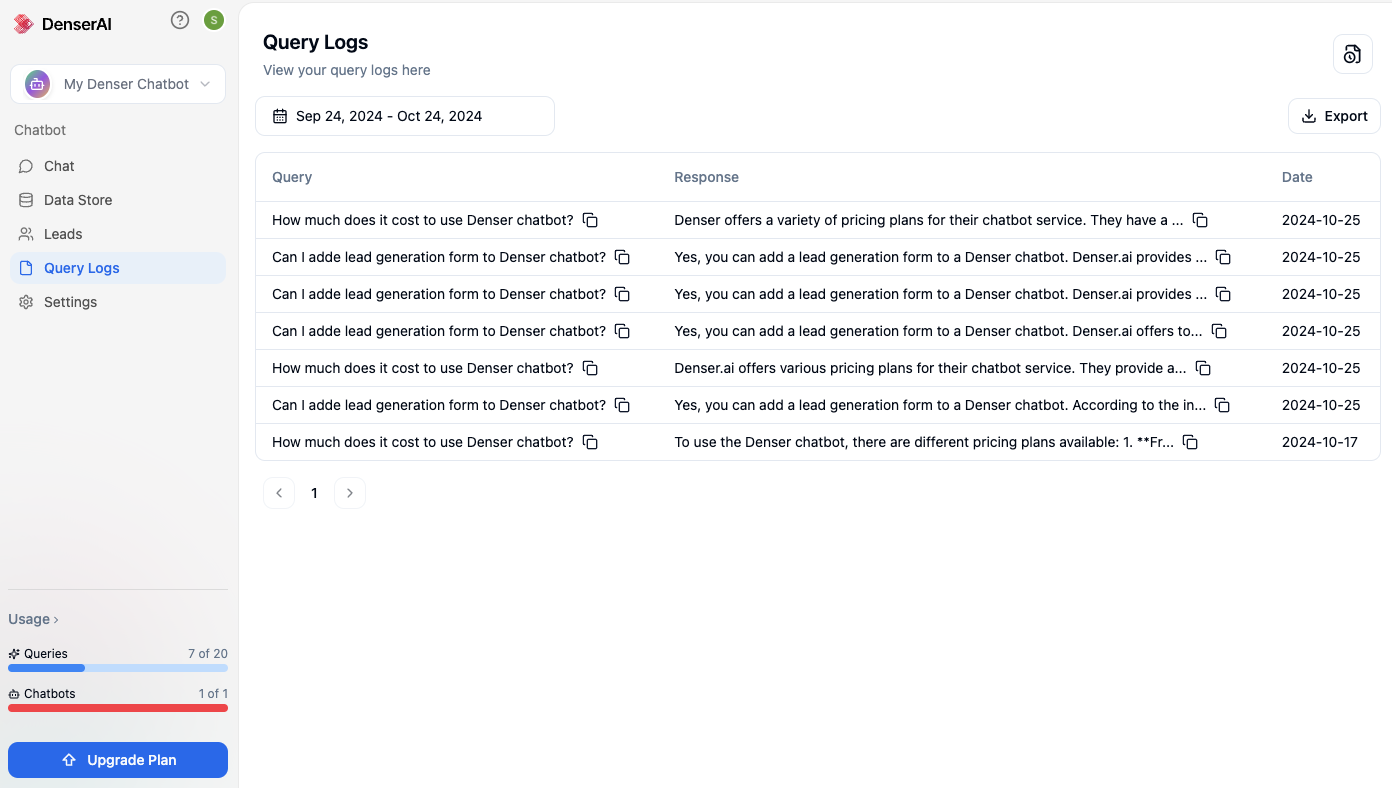Open the help question-mark icon

coord(180,19)
